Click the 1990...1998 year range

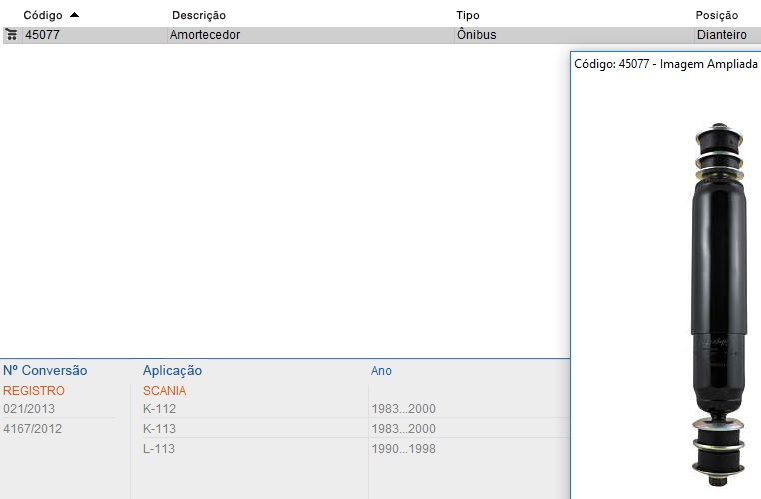[x=403, y=449]
